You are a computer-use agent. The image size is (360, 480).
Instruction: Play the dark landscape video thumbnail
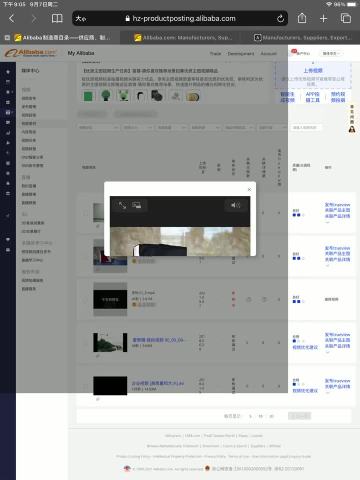pos(110,342)
